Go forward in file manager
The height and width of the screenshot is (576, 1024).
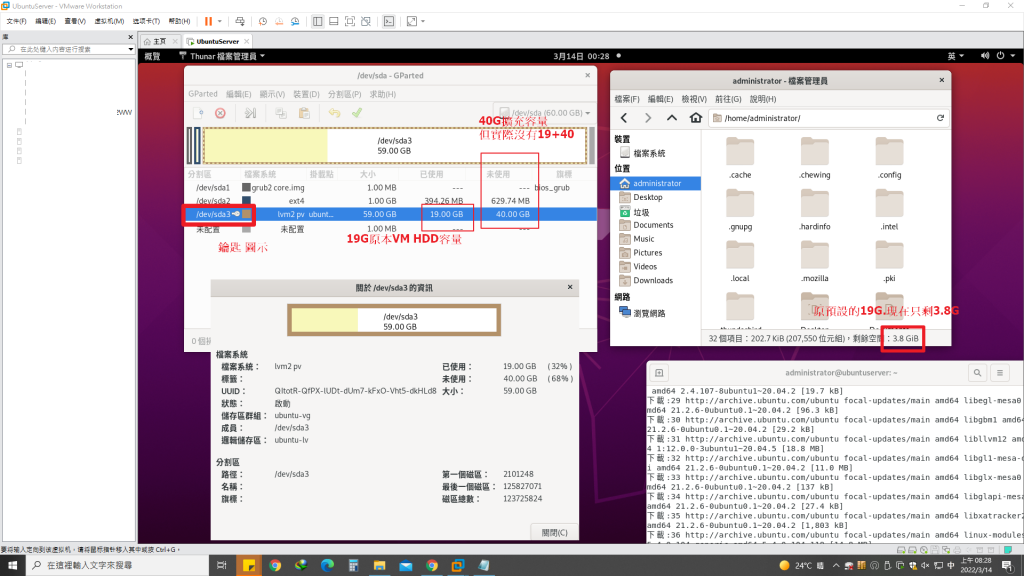[x=648, y=118]
